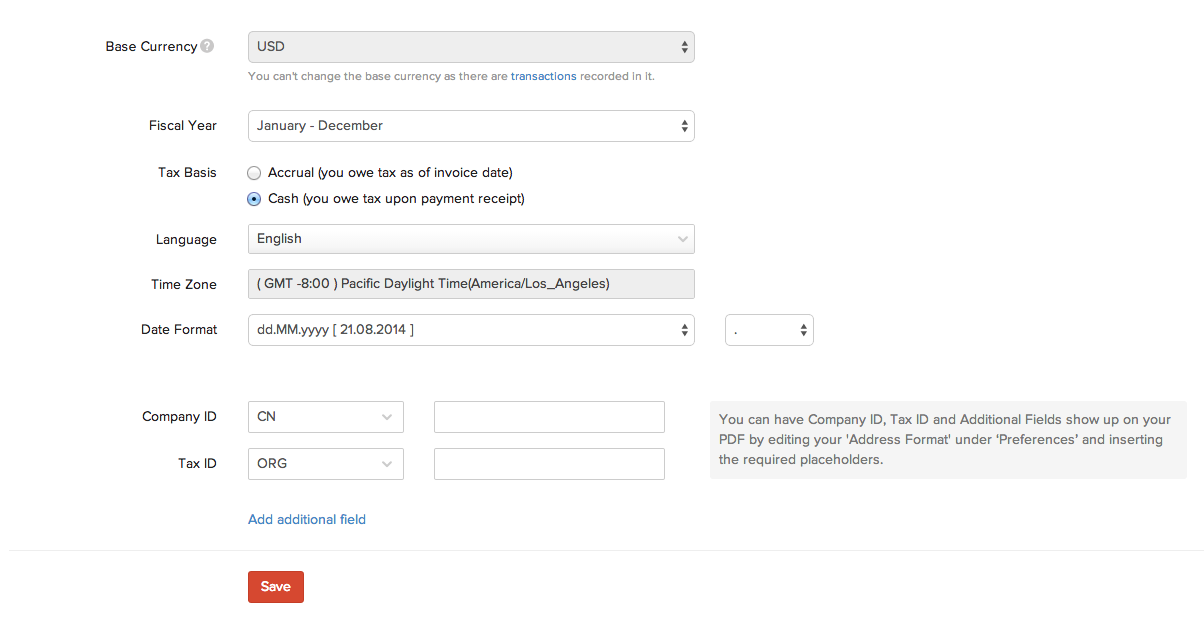Click the Fiscal Year dropdown arrows icon

684,126
